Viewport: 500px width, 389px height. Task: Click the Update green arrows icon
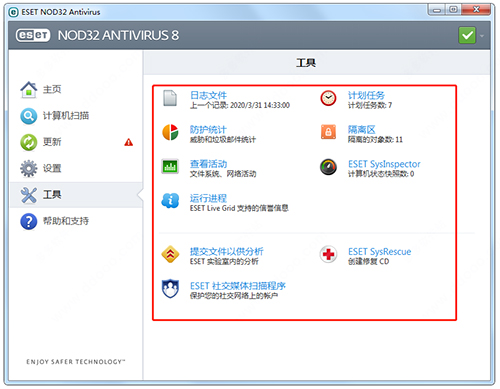pyautogui.click(x=29, y=142)
